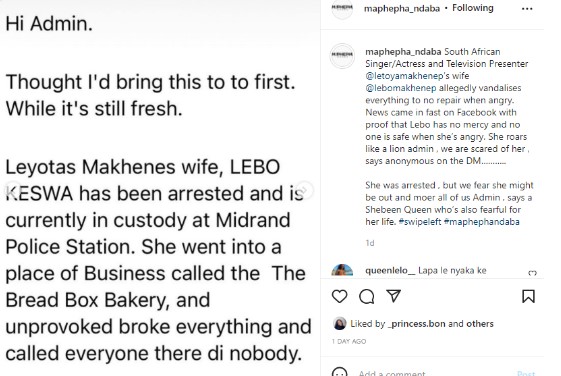561x376 pixels.
Task: Like the post with the heart icon
Action: (339, 296)
